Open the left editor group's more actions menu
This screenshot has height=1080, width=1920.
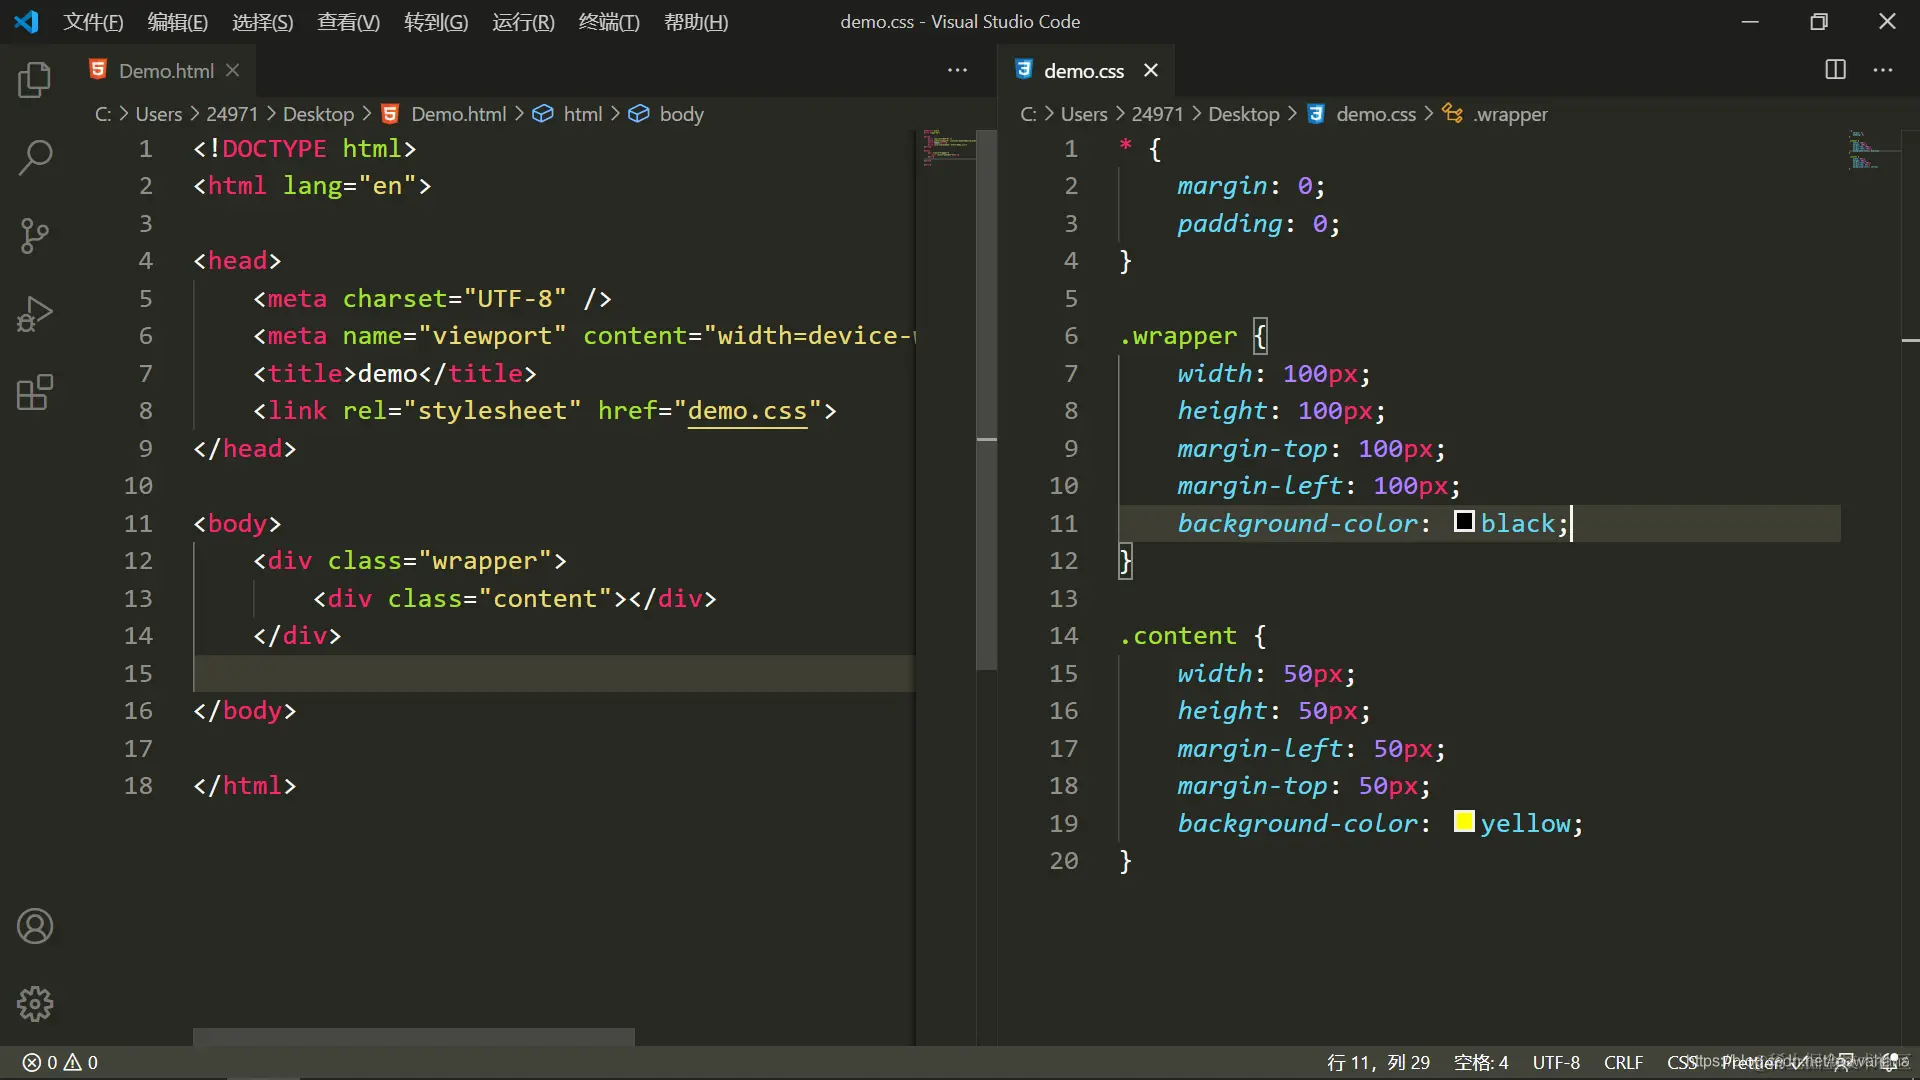957,70
